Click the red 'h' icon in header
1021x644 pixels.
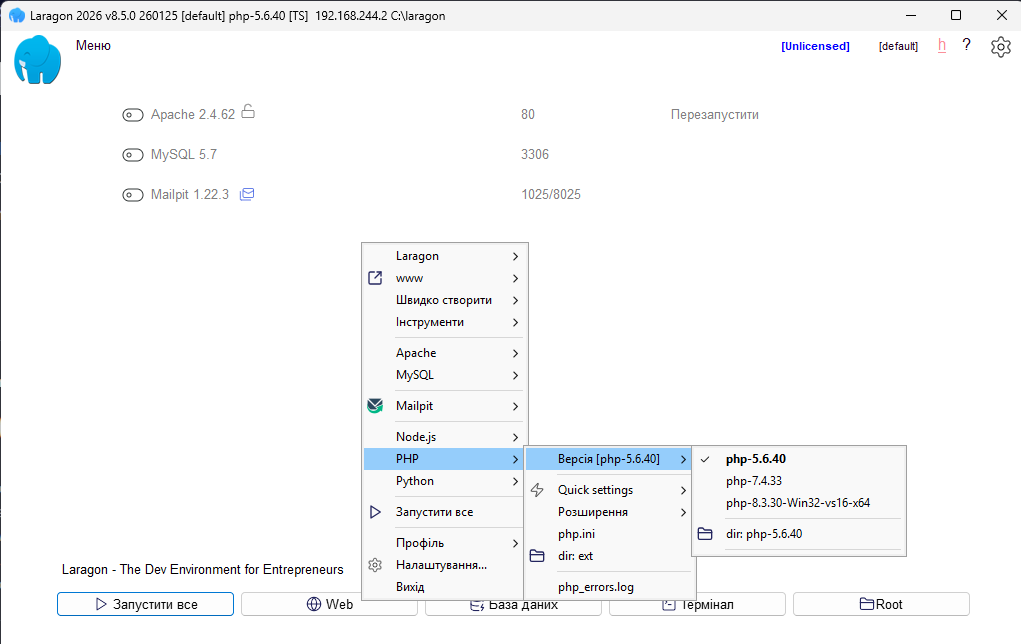coord(942,45)
